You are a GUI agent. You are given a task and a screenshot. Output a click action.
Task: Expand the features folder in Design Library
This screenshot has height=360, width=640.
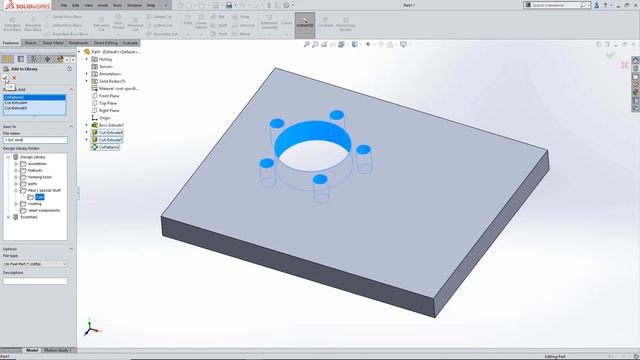pyautogui.click(x=16, y=170)
